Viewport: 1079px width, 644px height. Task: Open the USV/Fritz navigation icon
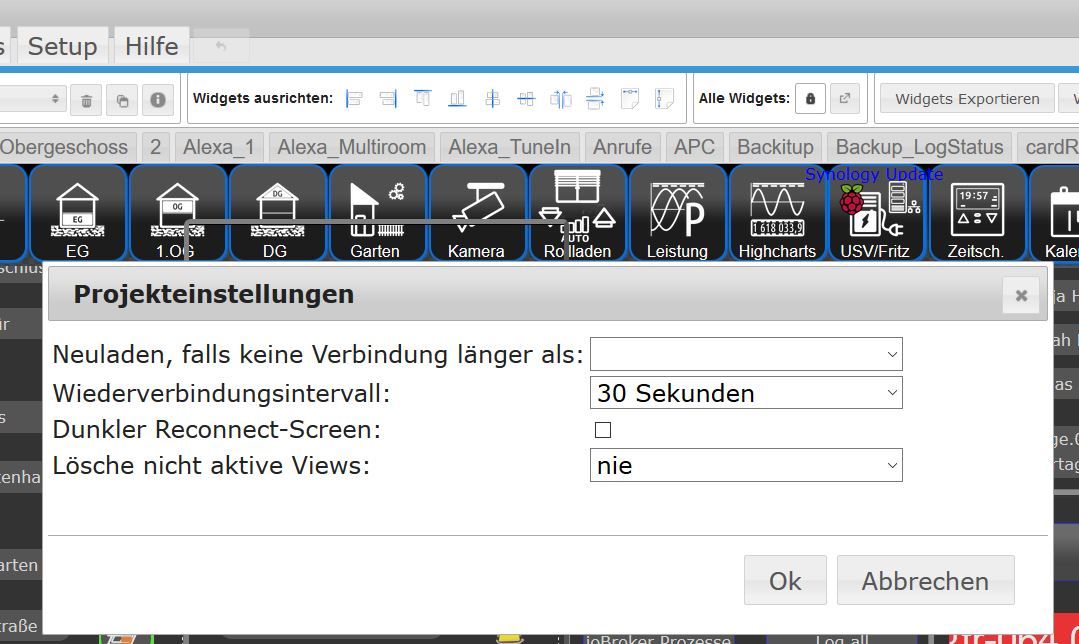[x=876, y=213]
